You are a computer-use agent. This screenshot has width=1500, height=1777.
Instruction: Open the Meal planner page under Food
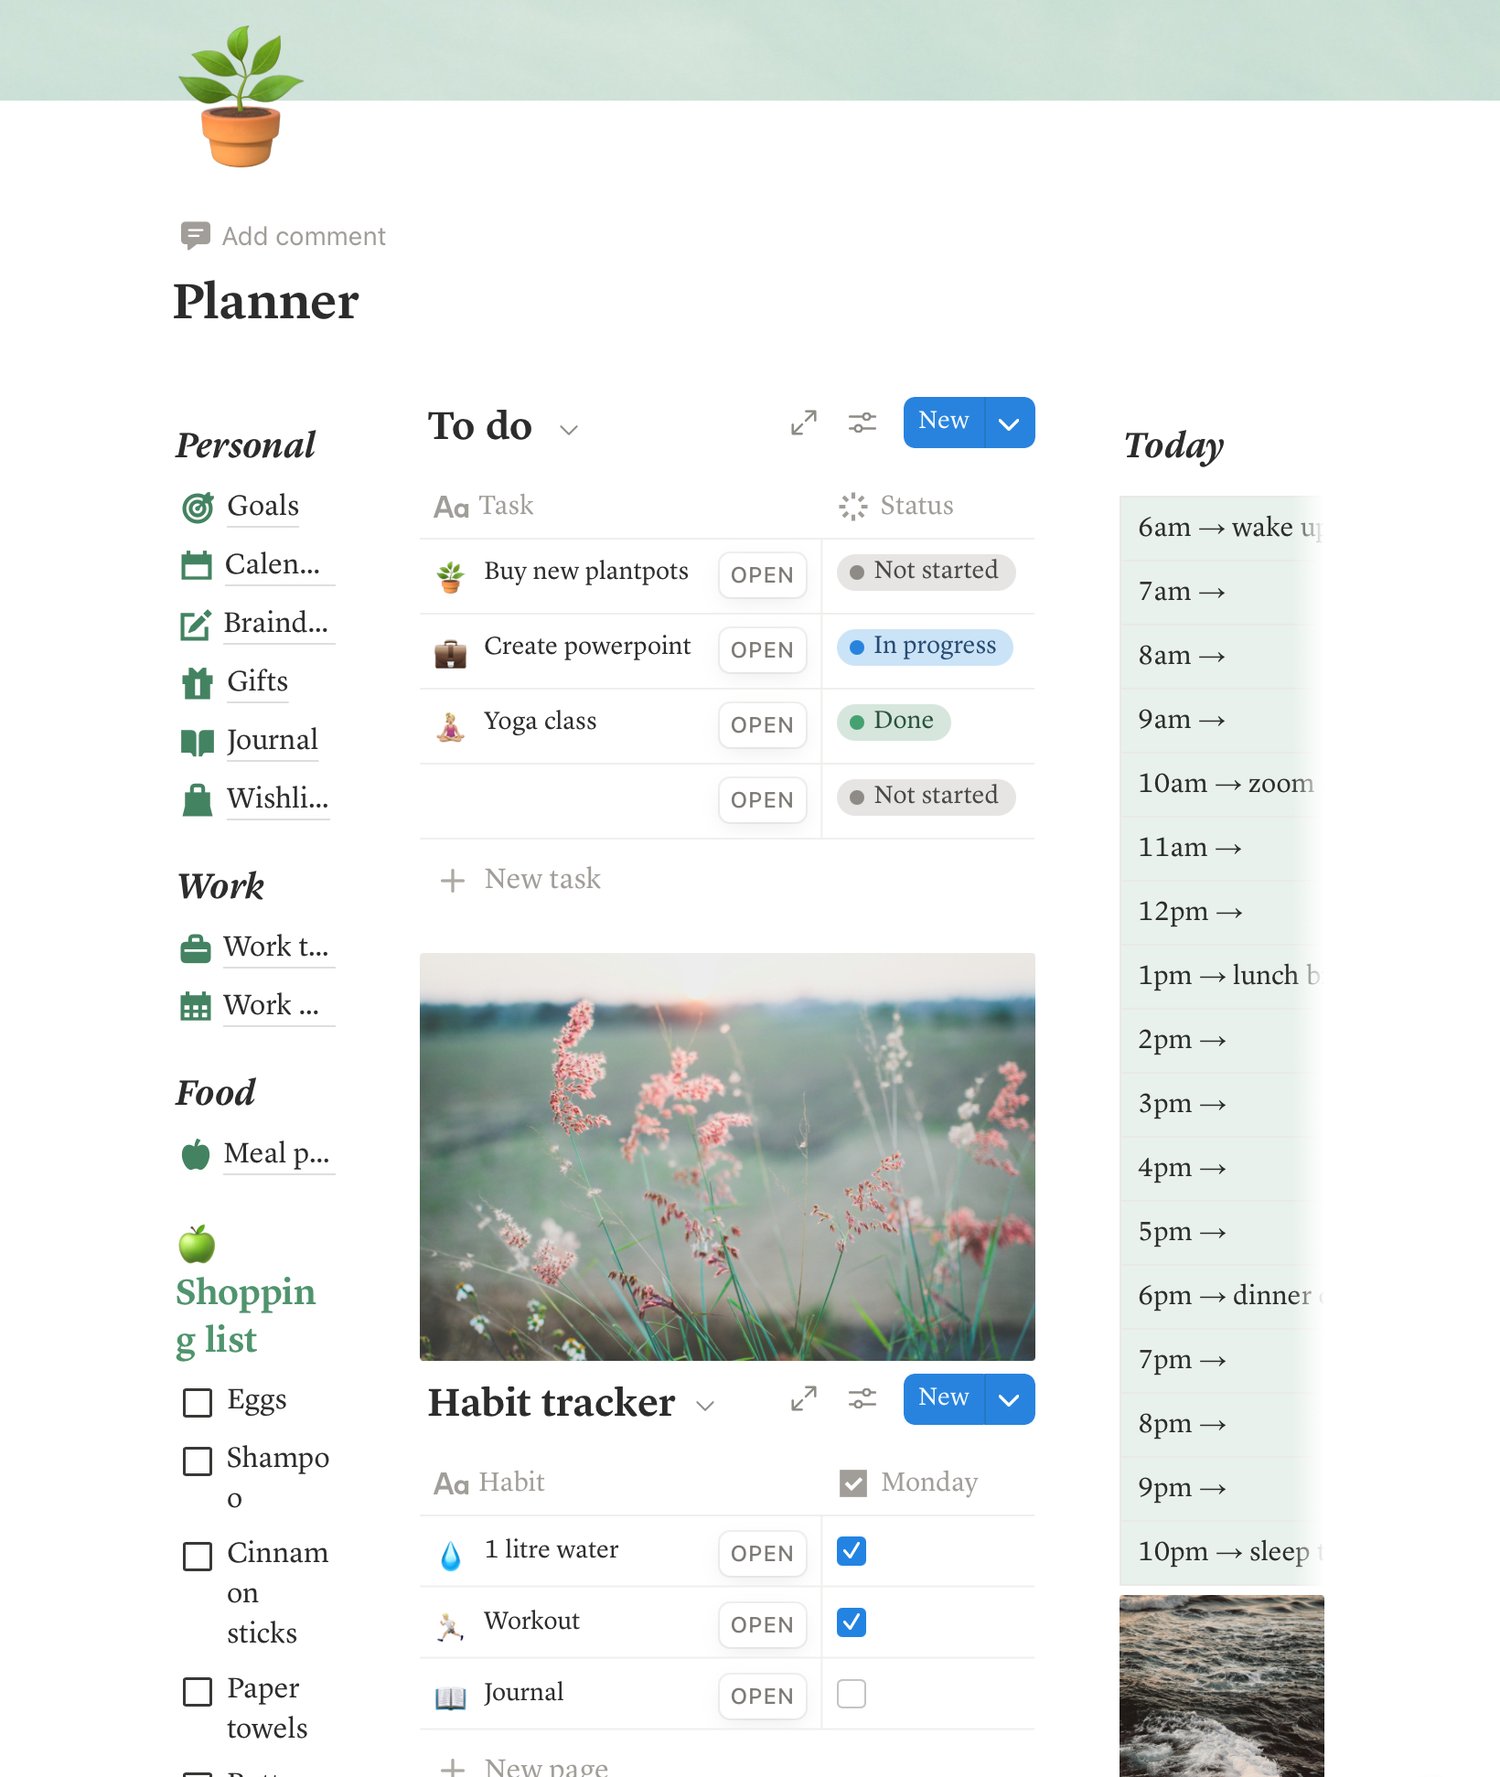[277, 1154]
